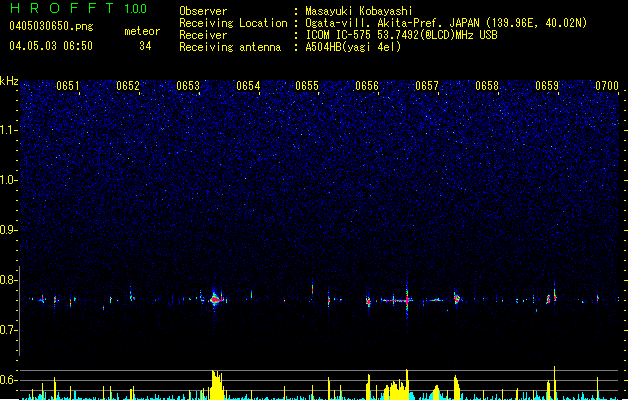Click the 0.8 kHz axis label

[9, 280]
